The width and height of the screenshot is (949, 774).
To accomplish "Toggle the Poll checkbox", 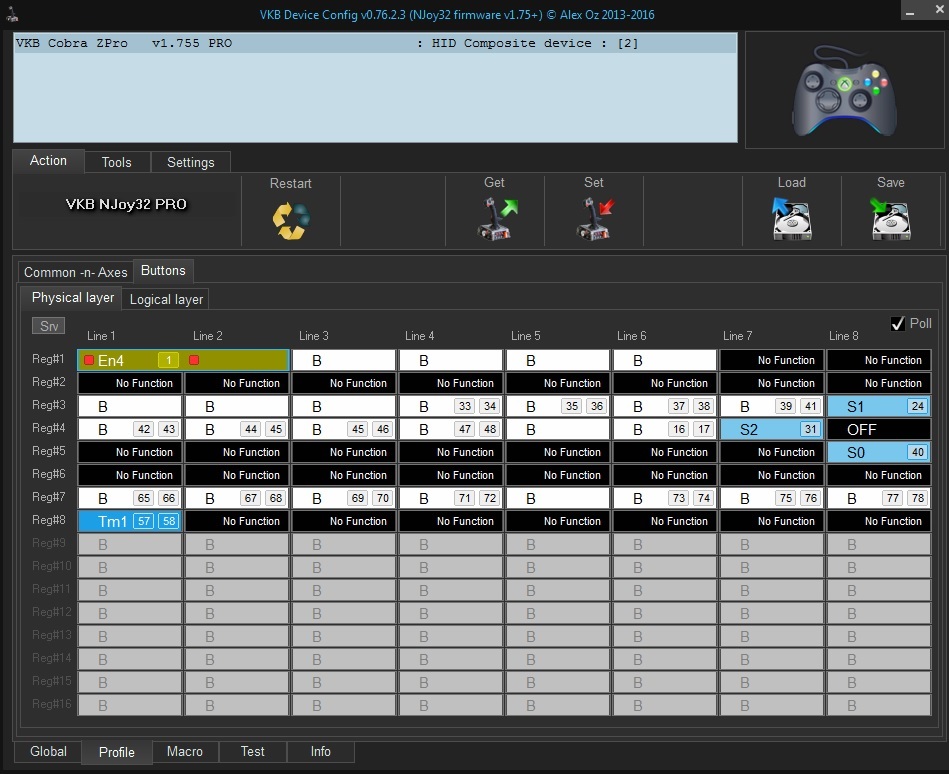I will coord(898,324).
